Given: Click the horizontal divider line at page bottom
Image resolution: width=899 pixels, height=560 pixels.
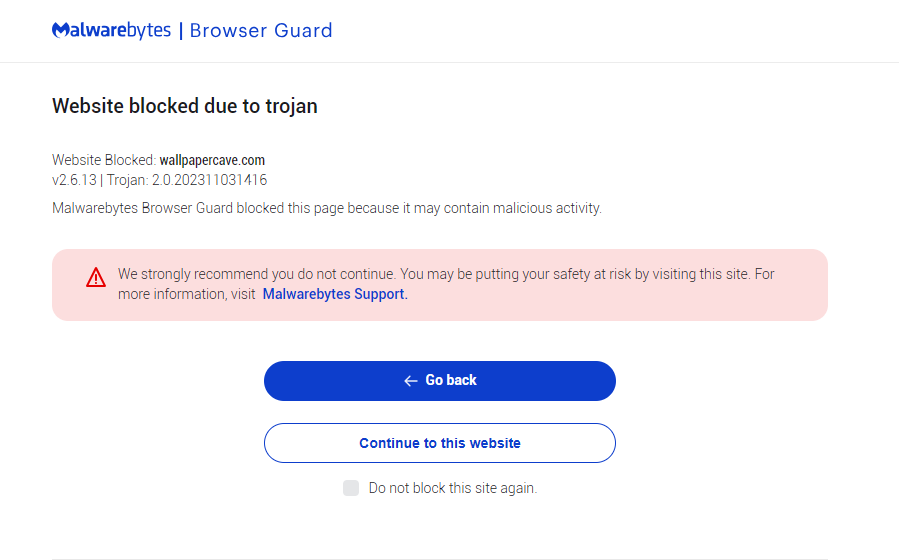Looking at the screenshot, I should pos(440,558).
